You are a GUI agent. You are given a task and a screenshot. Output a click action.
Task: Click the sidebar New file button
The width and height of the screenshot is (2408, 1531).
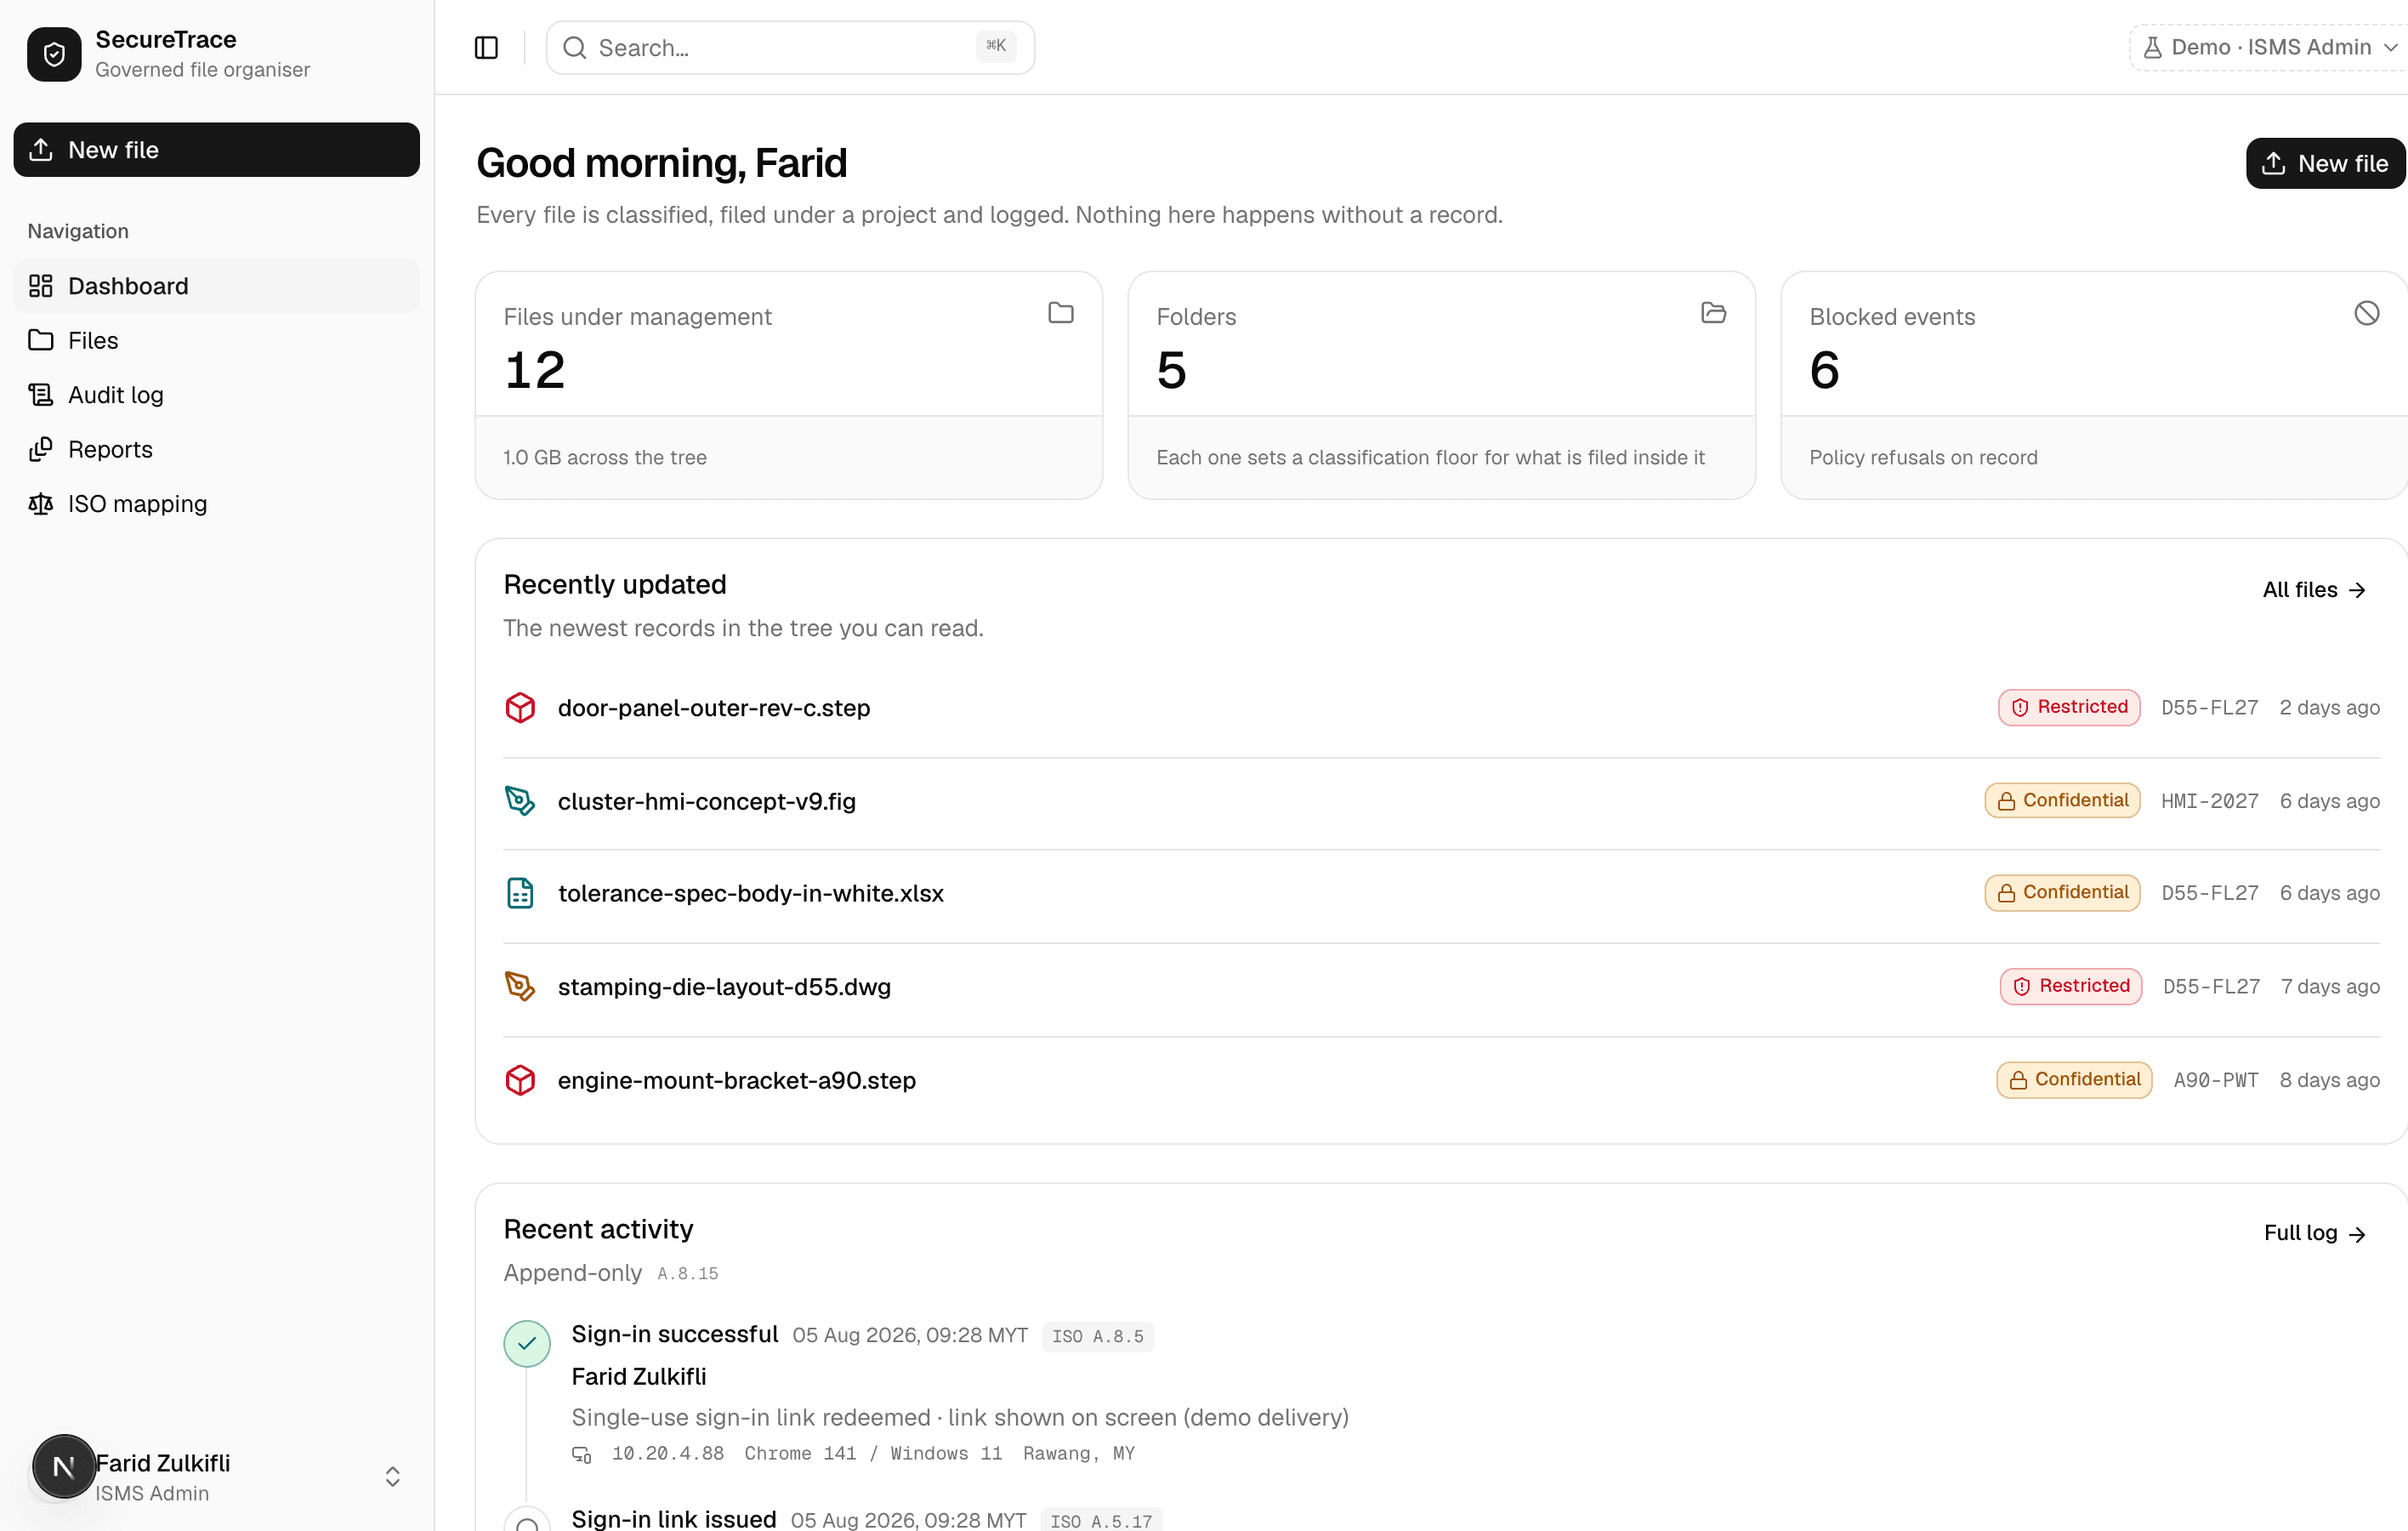click(x=217, y=150)
